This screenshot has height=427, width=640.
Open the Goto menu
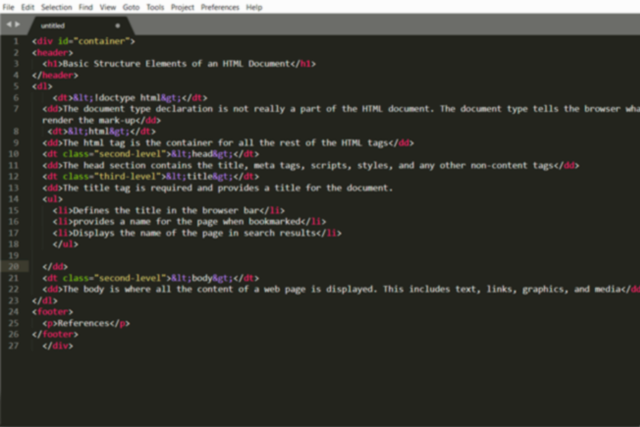click(133, 6)
